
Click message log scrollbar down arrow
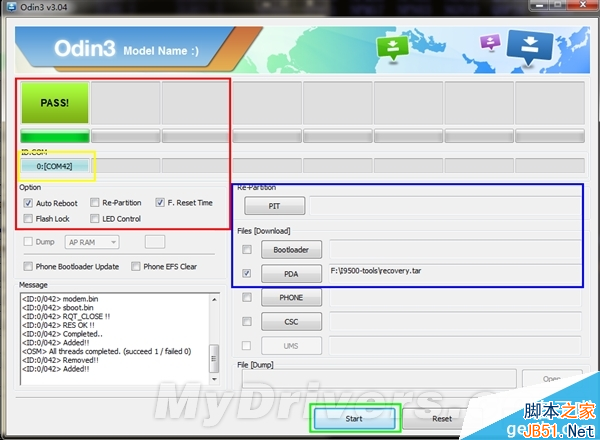tap(214, 379)
